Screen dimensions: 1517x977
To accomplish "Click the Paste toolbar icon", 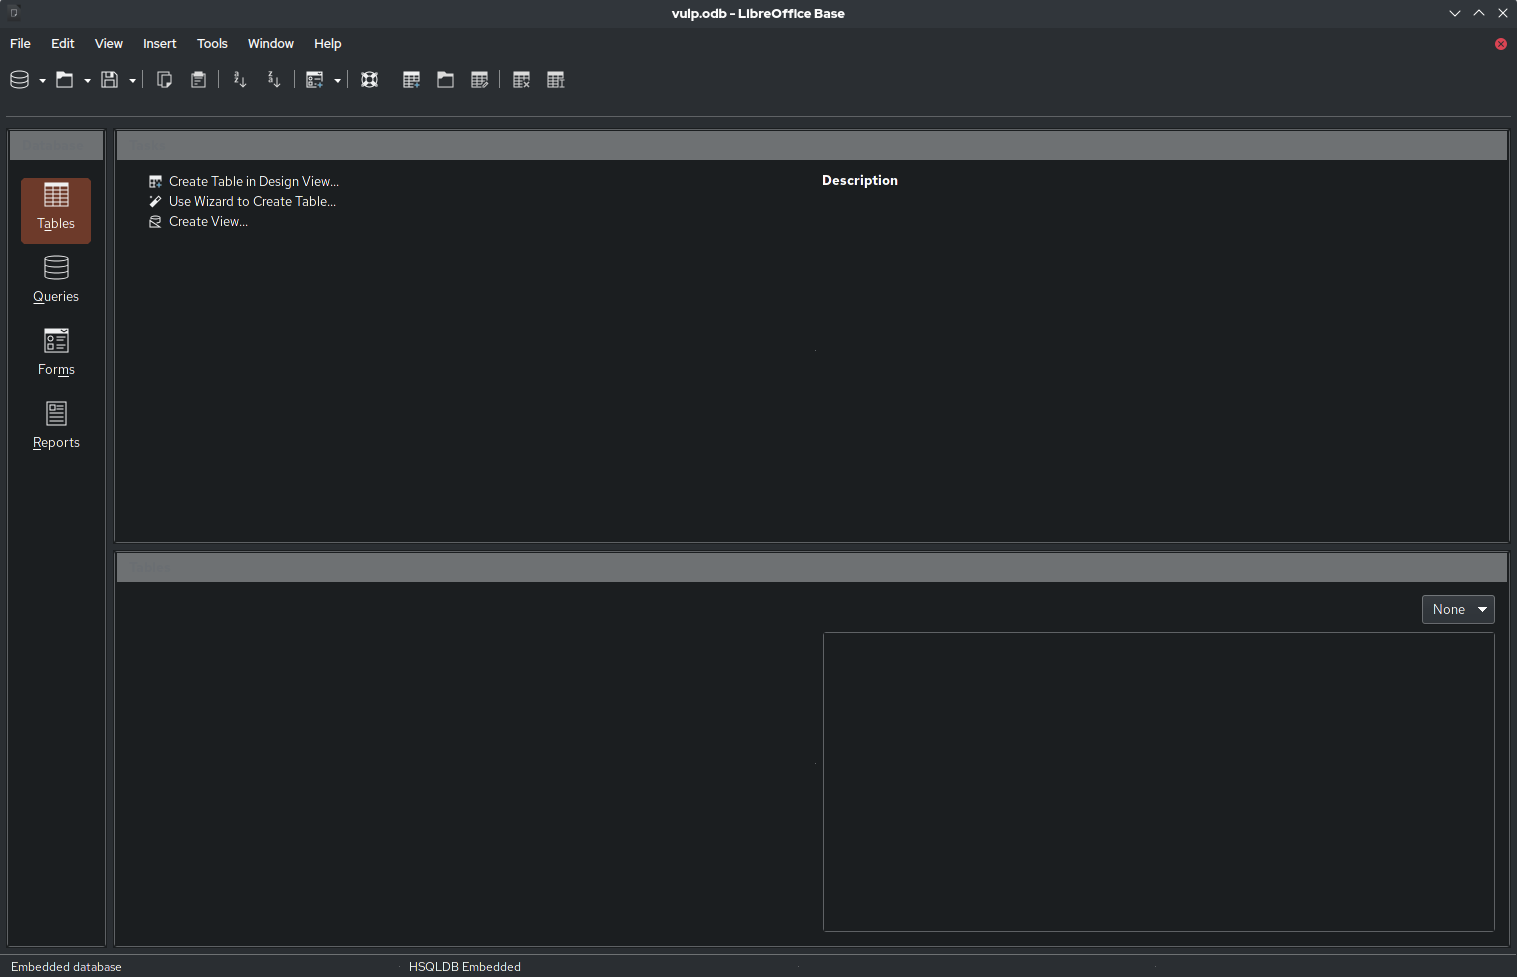I will (199, 80).
